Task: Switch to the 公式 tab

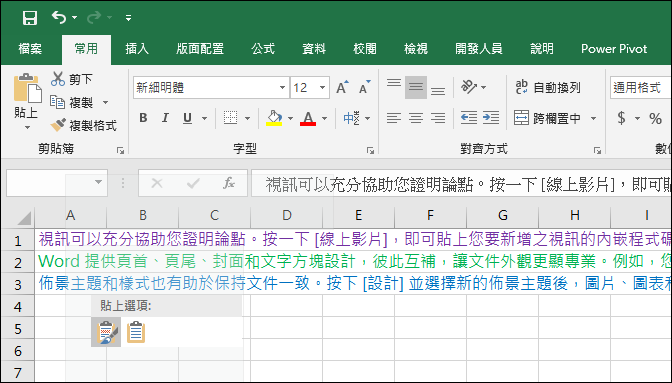Action: [x=263, y=49]
